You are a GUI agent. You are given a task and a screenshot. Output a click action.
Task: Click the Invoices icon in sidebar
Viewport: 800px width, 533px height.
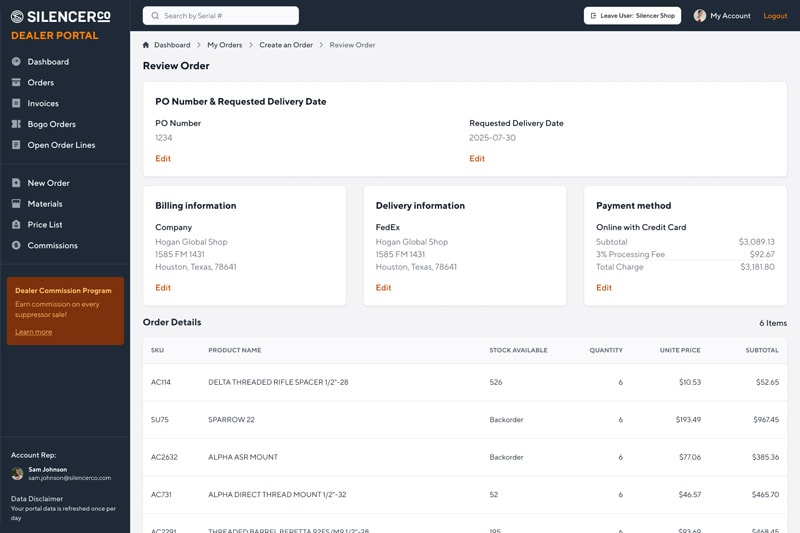[x=16, y=104]
